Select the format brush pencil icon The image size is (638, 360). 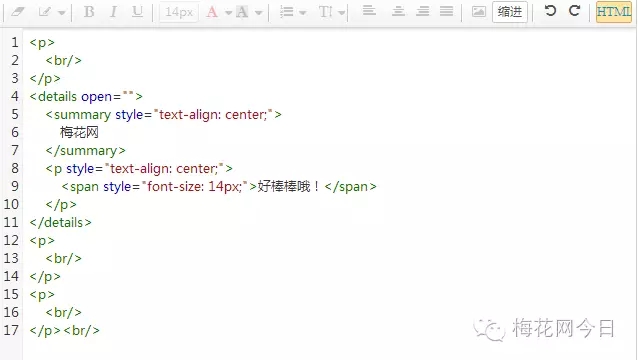[x=44, y=12]
